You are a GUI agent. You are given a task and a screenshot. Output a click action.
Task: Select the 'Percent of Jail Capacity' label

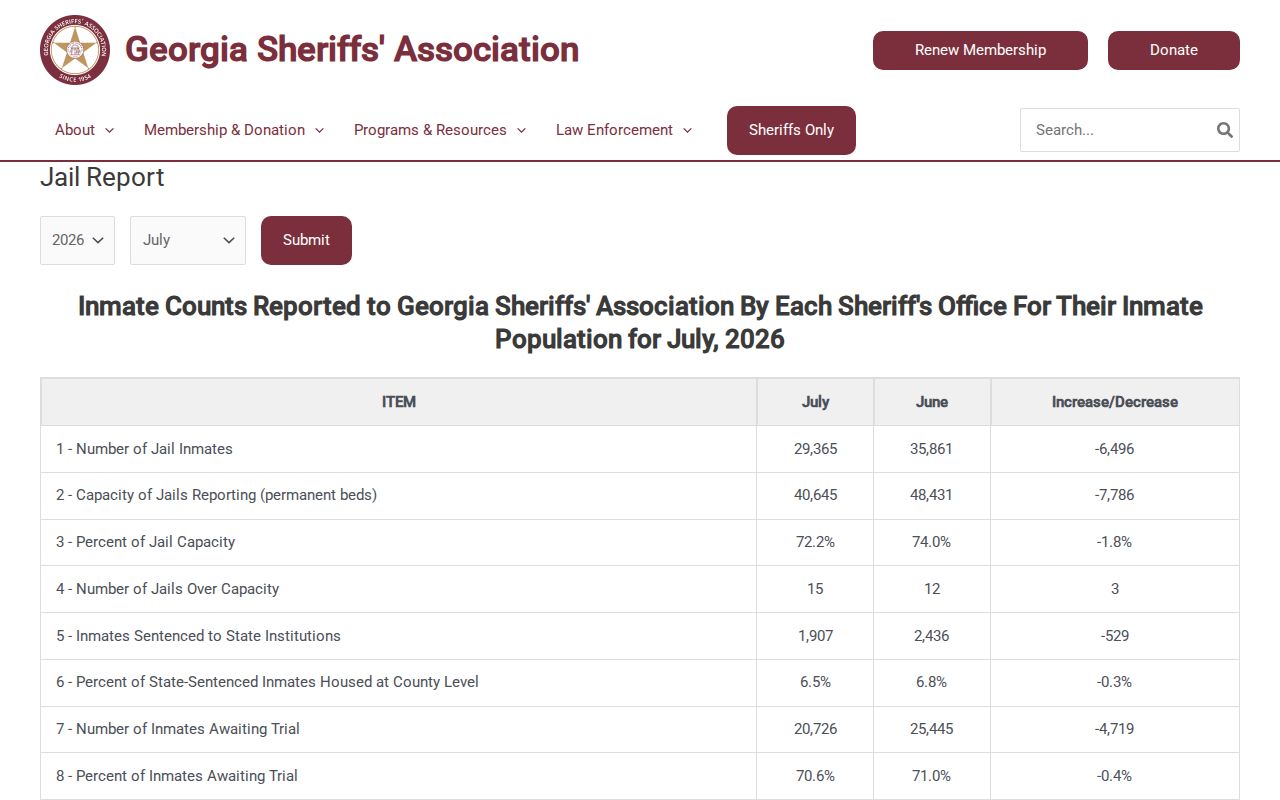pos(145,542)
